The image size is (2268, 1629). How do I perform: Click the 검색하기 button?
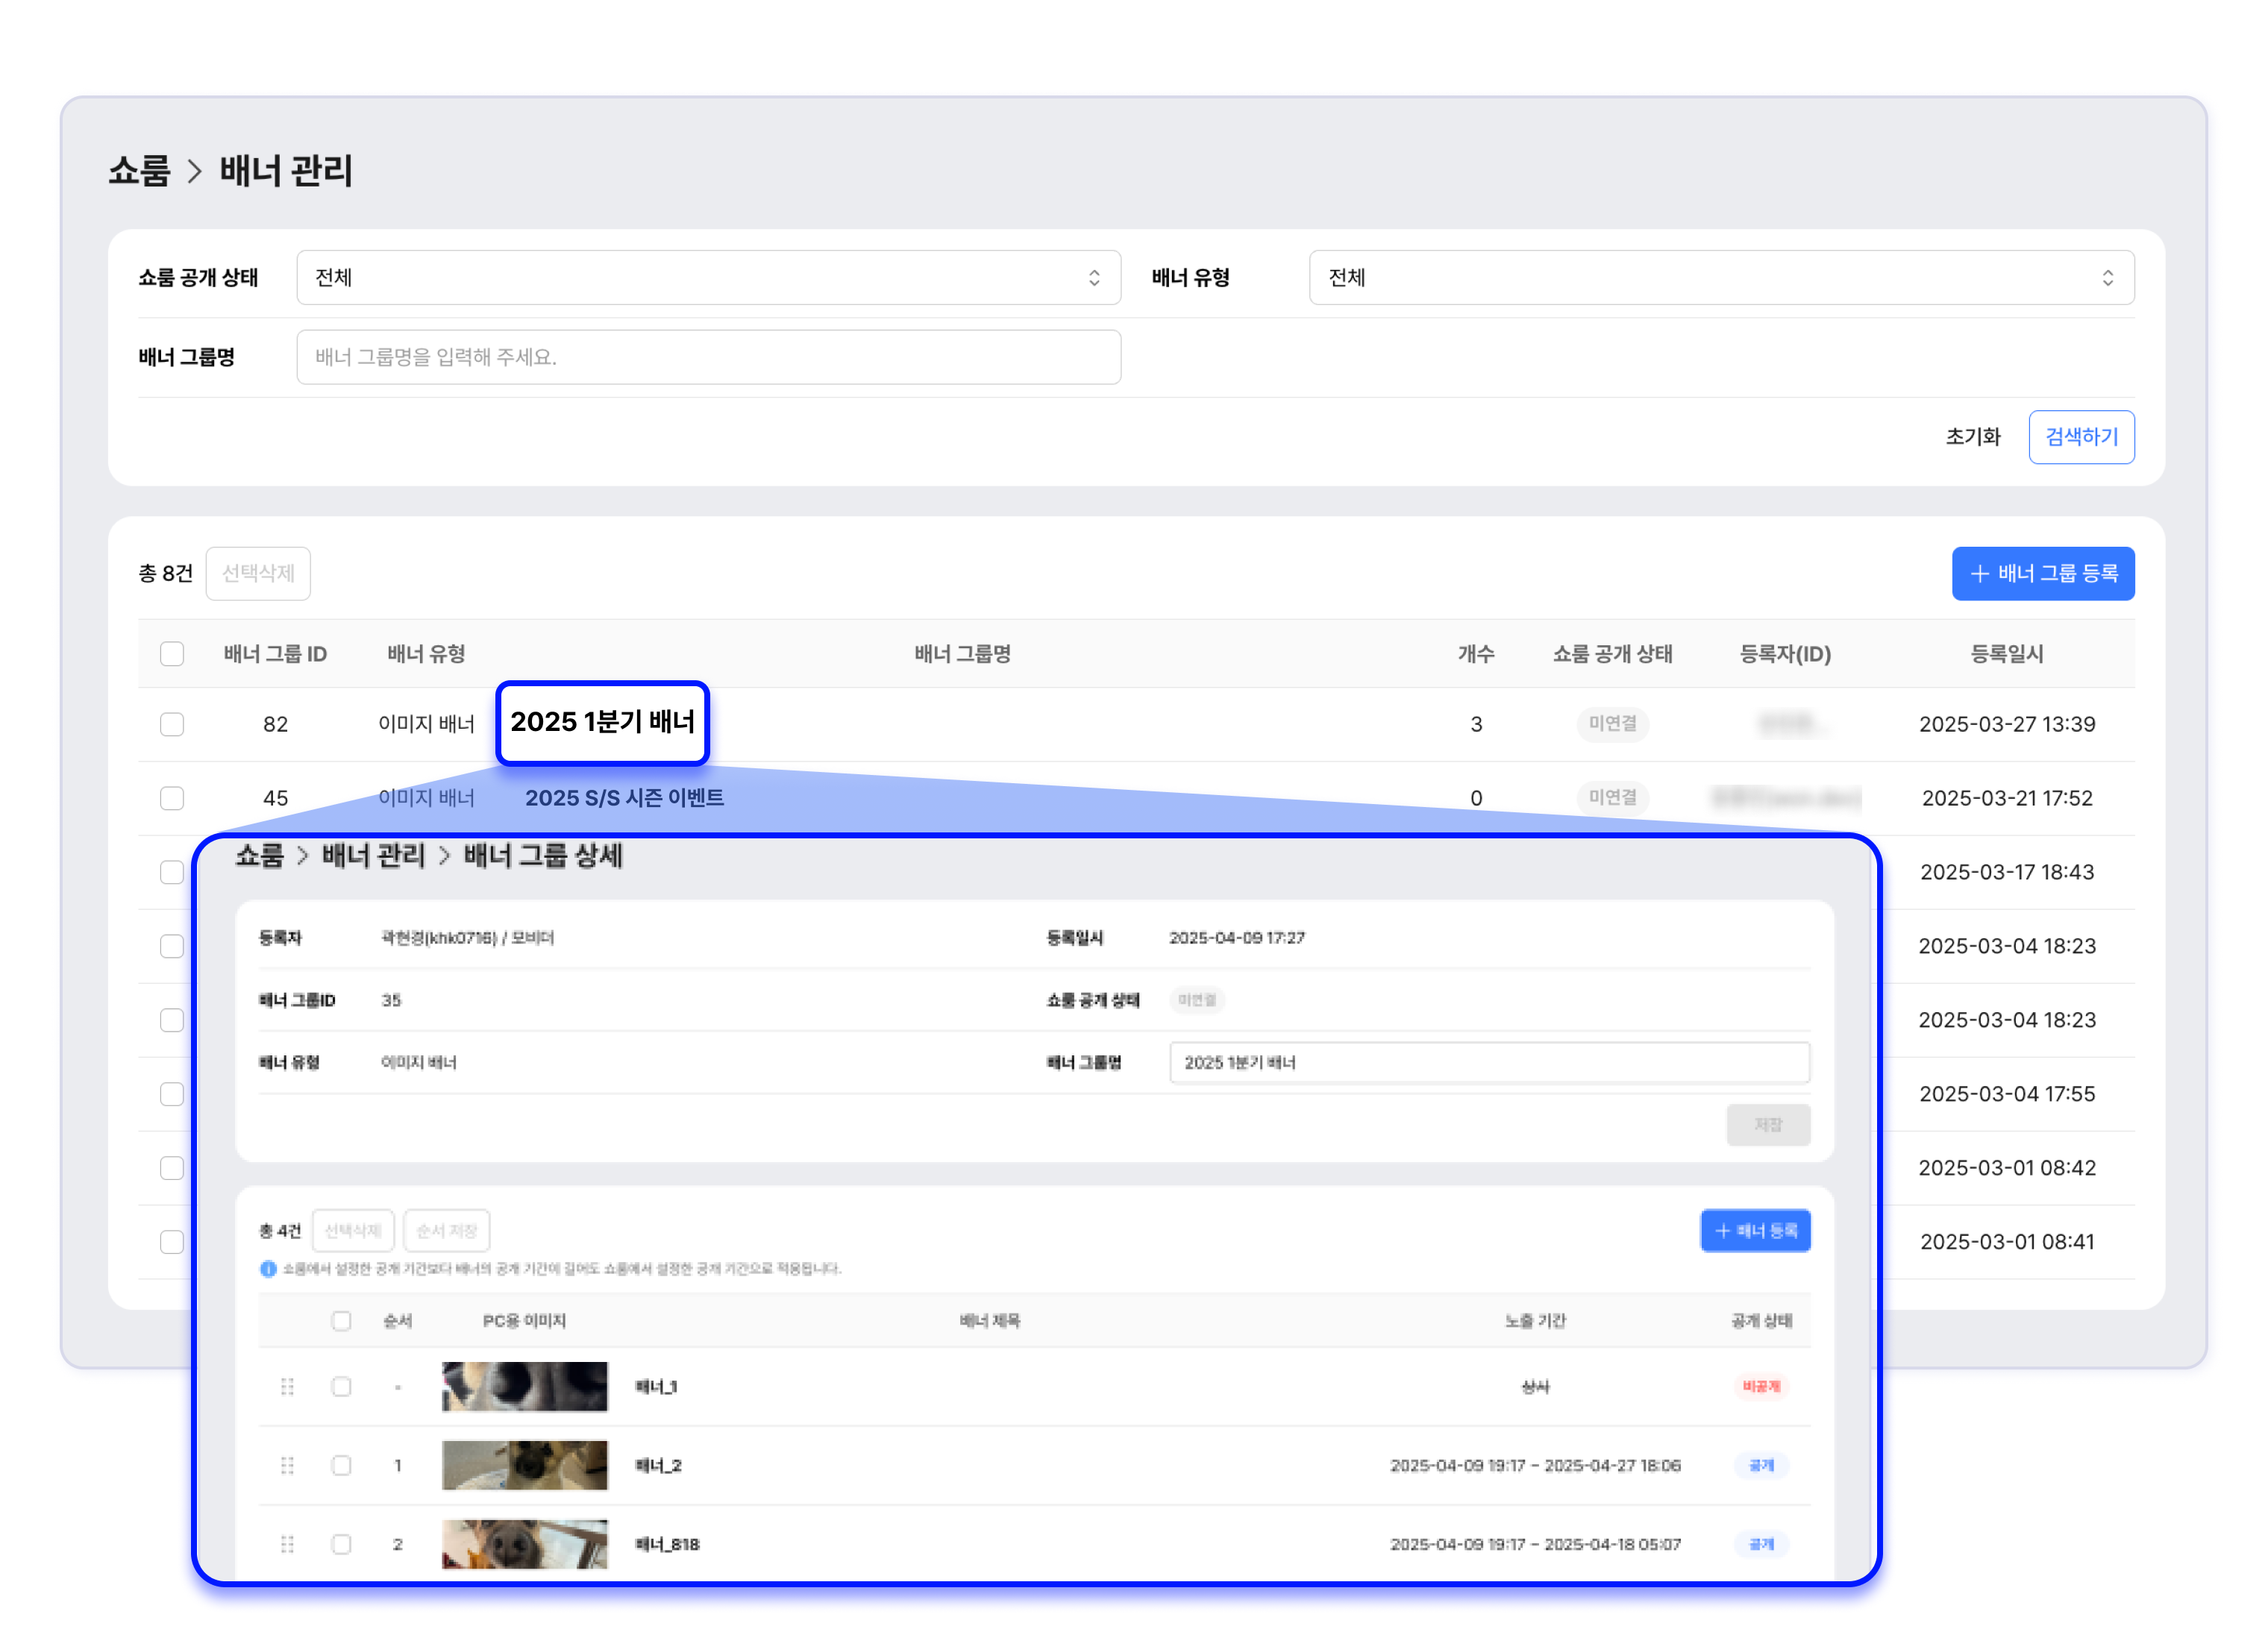pos(2080,437)
